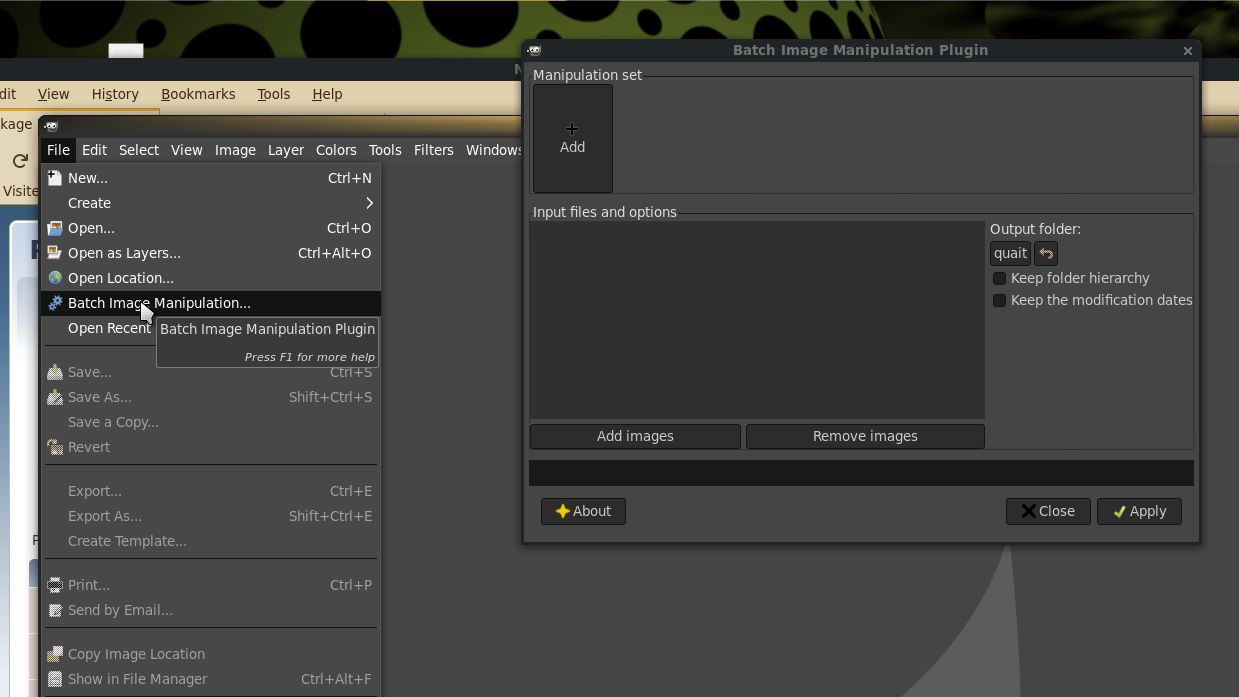
Task: Click the New document icon in File menu
Action: click(x=55, y=178)
